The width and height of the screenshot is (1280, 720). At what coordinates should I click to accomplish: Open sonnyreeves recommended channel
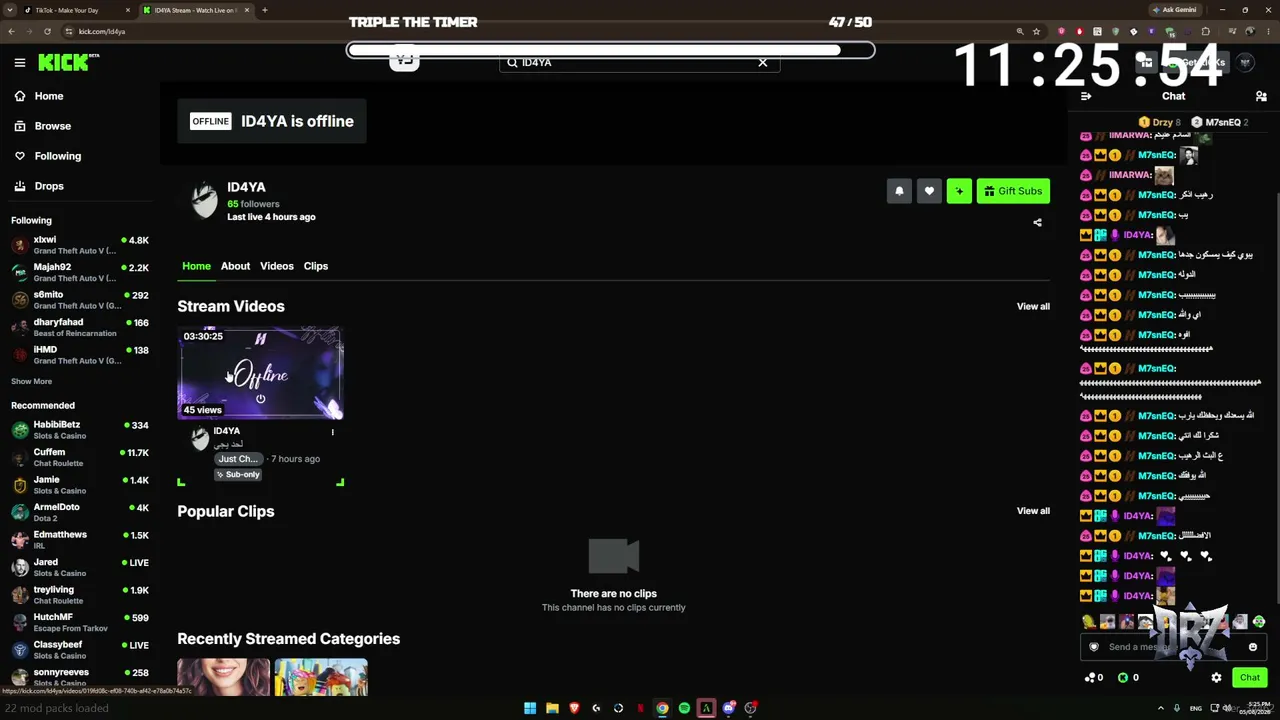click(80, 677)
